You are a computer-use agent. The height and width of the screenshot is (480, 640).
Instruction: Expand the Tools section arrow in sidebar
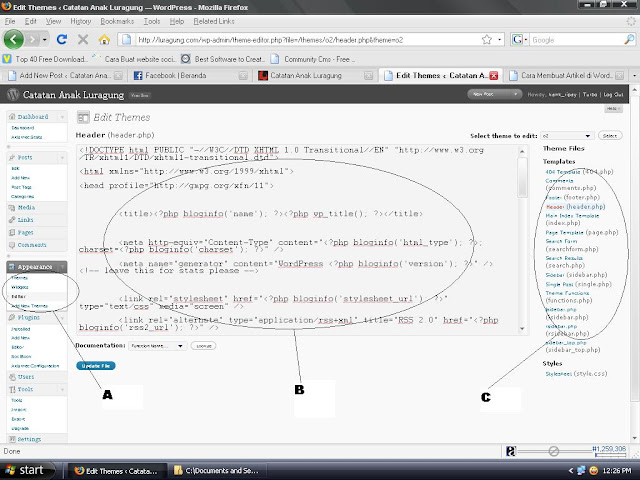click(62, 390)
